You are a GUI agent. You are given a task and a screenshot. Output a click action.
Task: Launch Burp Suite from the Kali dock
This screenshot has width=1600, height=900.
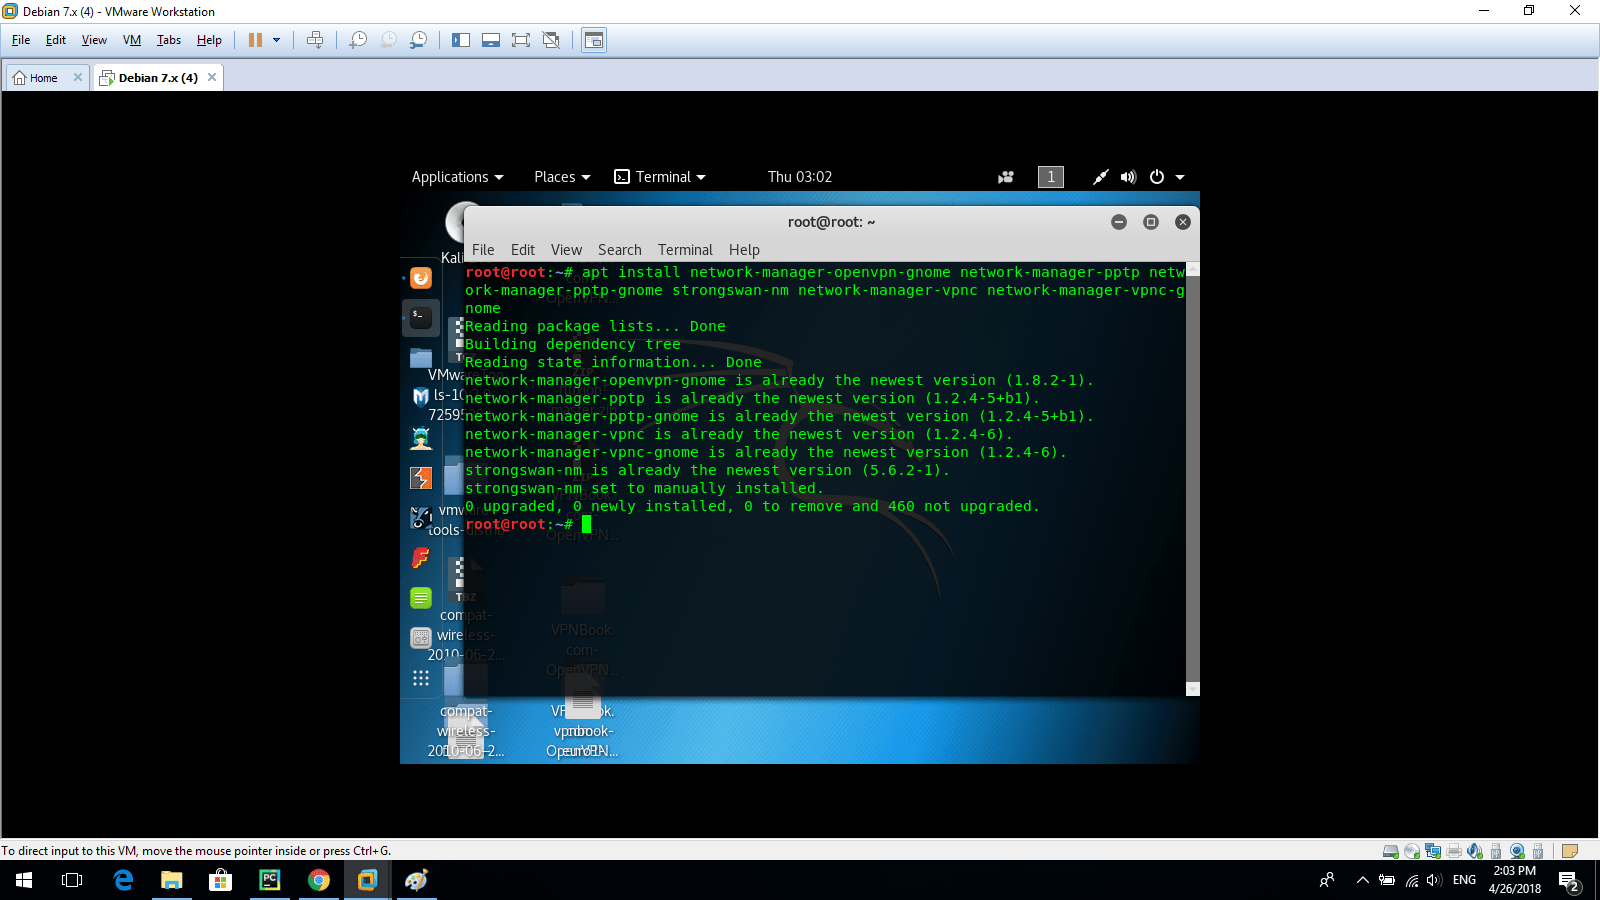pos(421,478)
